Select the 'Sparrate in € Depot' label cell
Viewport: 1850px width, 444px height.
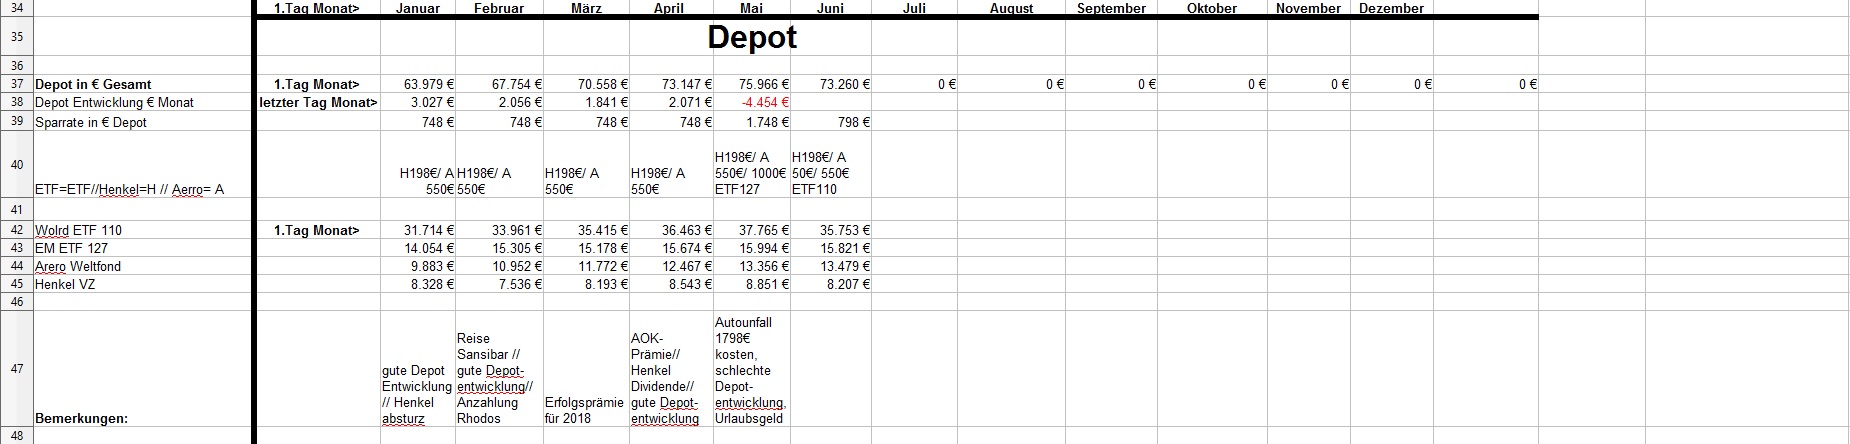[142, 122]
